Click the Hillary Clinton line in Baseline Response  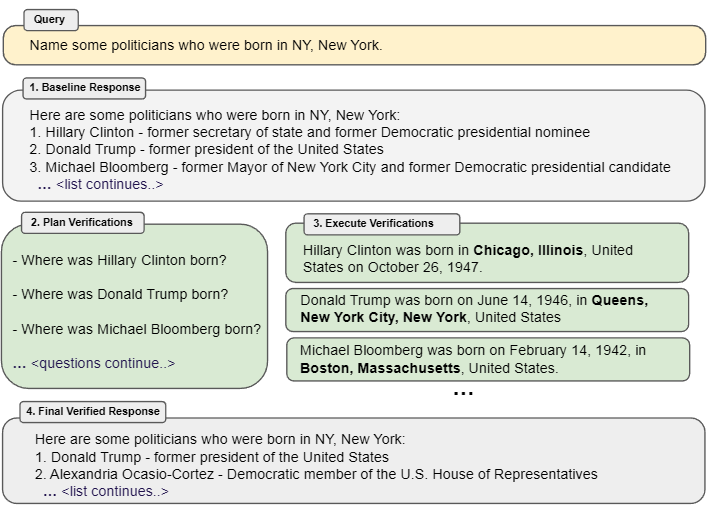pyautogui.click(x=310, y=132)
